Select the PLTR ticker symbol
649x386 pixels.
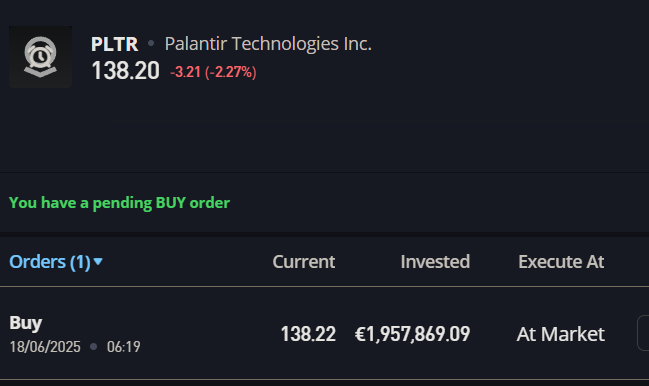point(115,44)
